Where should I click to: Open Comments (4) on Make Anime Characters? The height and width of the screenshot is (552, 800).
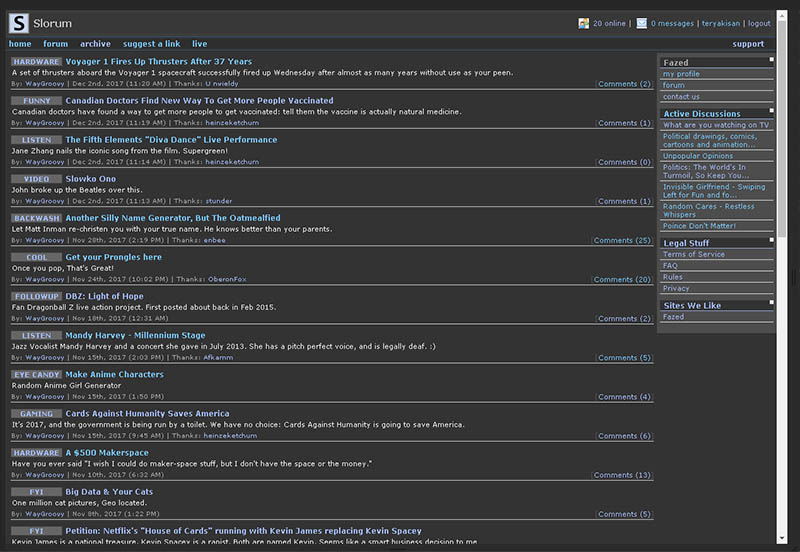pyautogui.click(x=624, y=397)
